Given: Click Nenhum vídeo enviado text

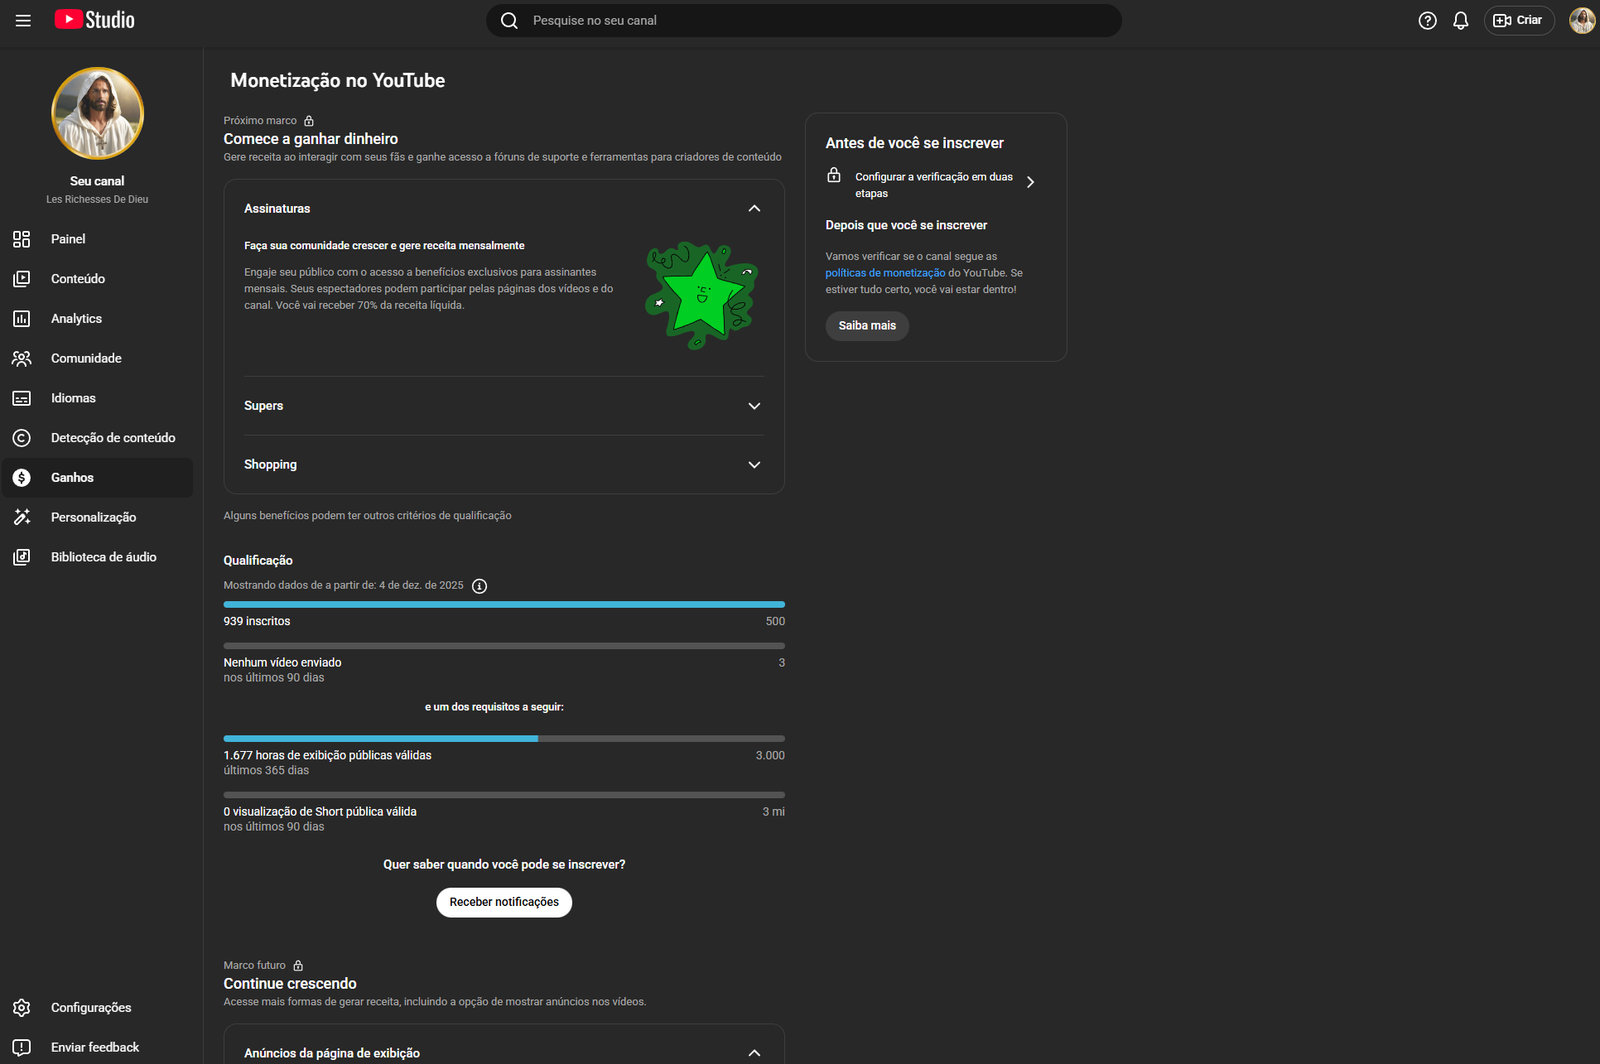Looking at the screenshot, I should (283, 662).
